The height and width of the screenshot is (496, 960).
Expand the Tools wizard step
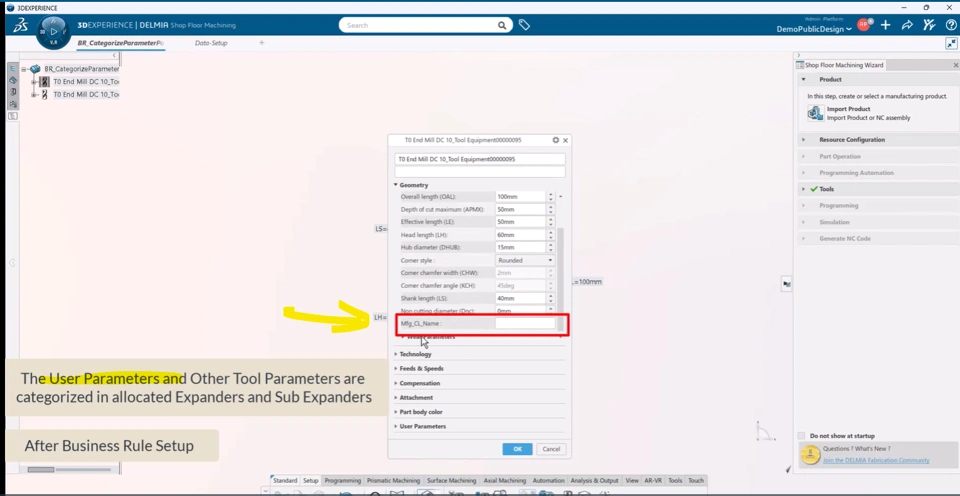pyautogui.click(x=803, y=189)
